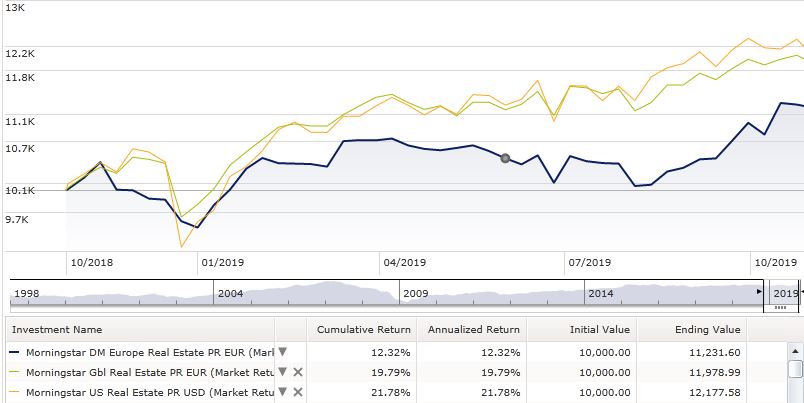Remove Morningstar US Real Estate PR USD row

297,391
